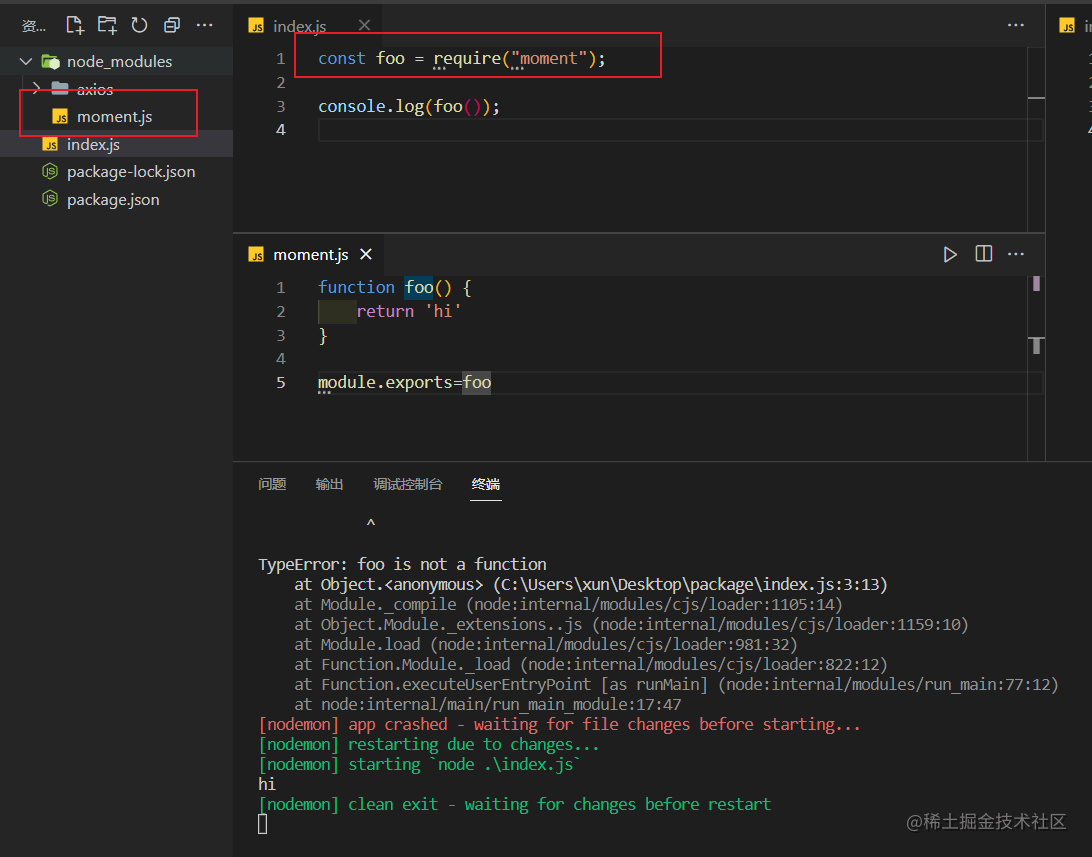
Task: Create a new file in the explorer
Action: 74,25
